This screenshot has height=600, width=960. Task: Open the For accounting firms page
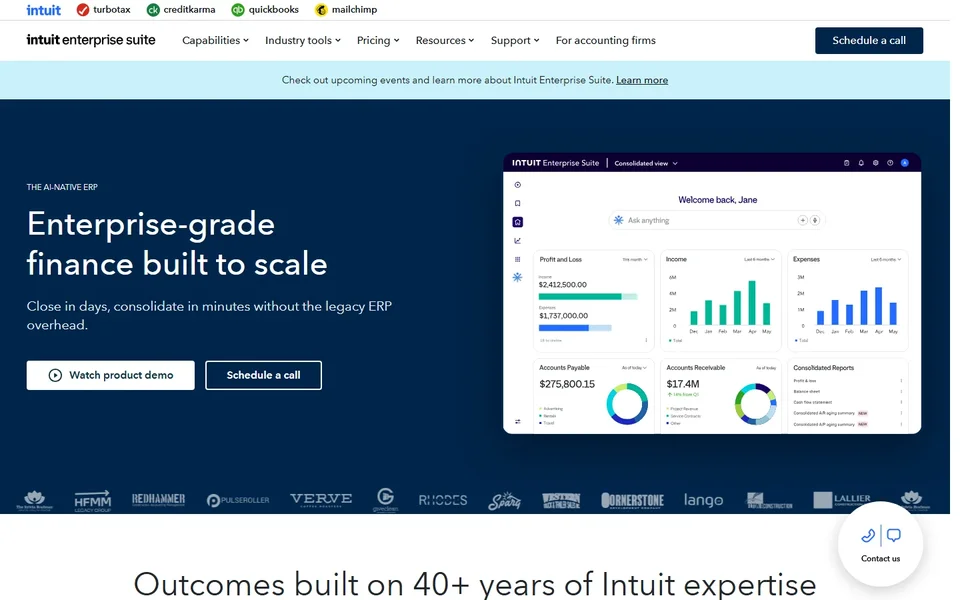(x=606, y=40)
